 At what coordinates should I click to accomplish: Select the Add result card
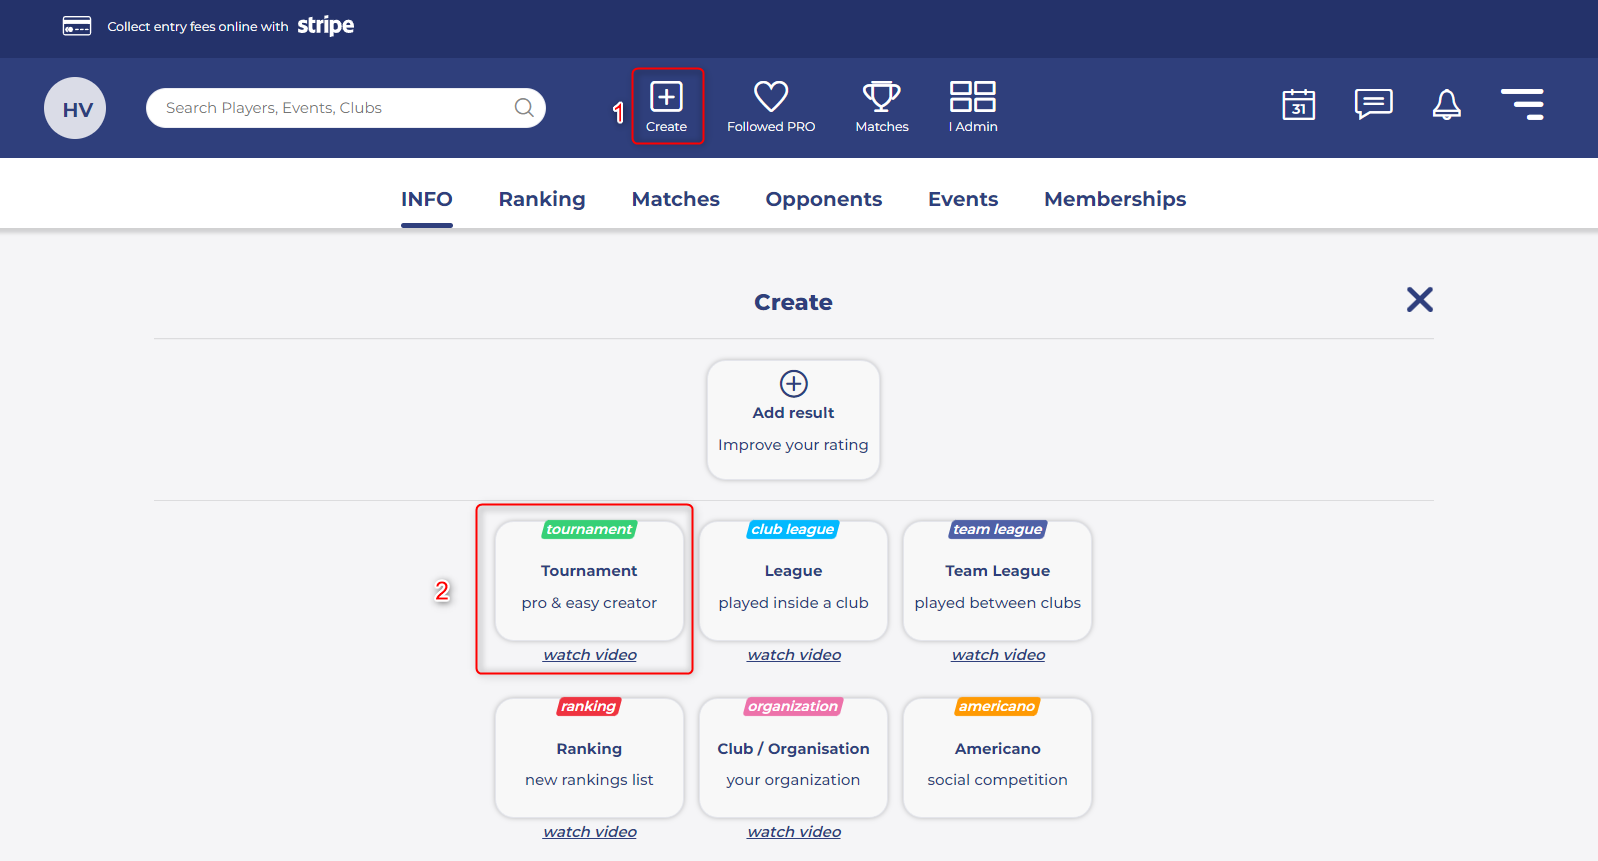(x=793, y=420)
